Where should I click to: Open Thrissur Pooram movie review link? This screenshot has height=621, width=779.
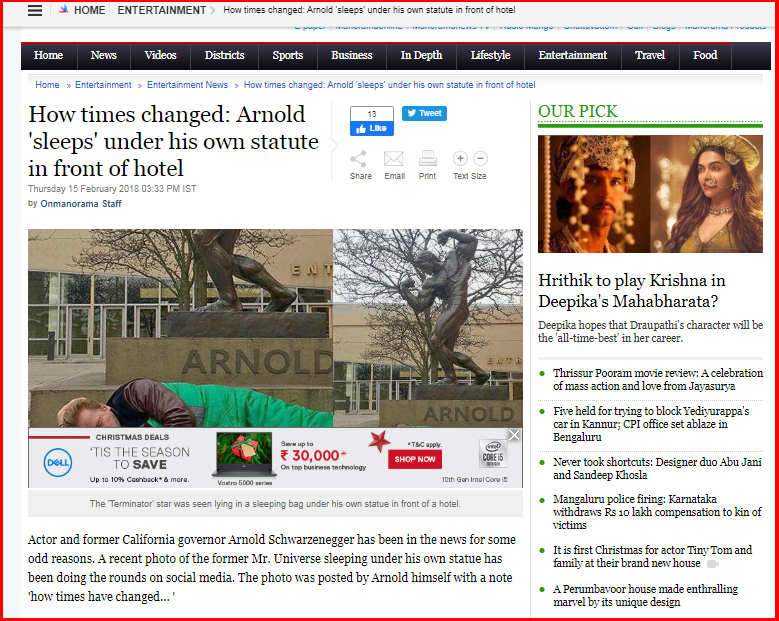pyautogui.click(x=658, y=380)
